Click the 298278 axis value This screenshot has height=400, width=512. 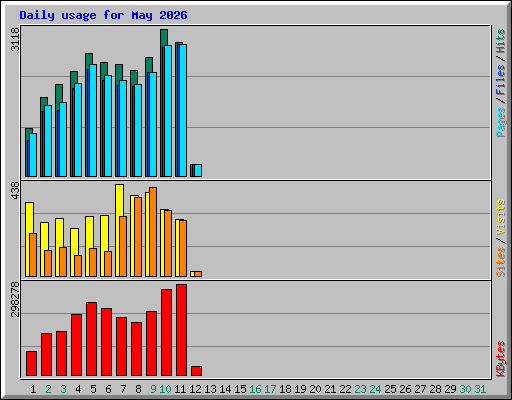tap(15, 299)
